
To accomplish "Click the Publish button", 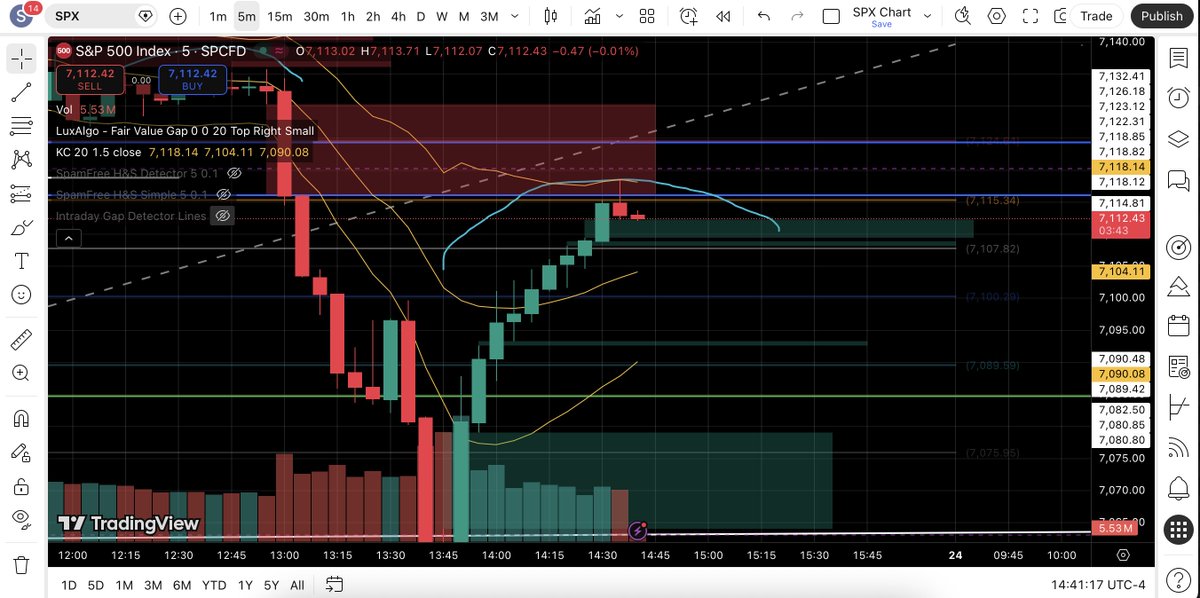I will click(x=1162, y=16).
